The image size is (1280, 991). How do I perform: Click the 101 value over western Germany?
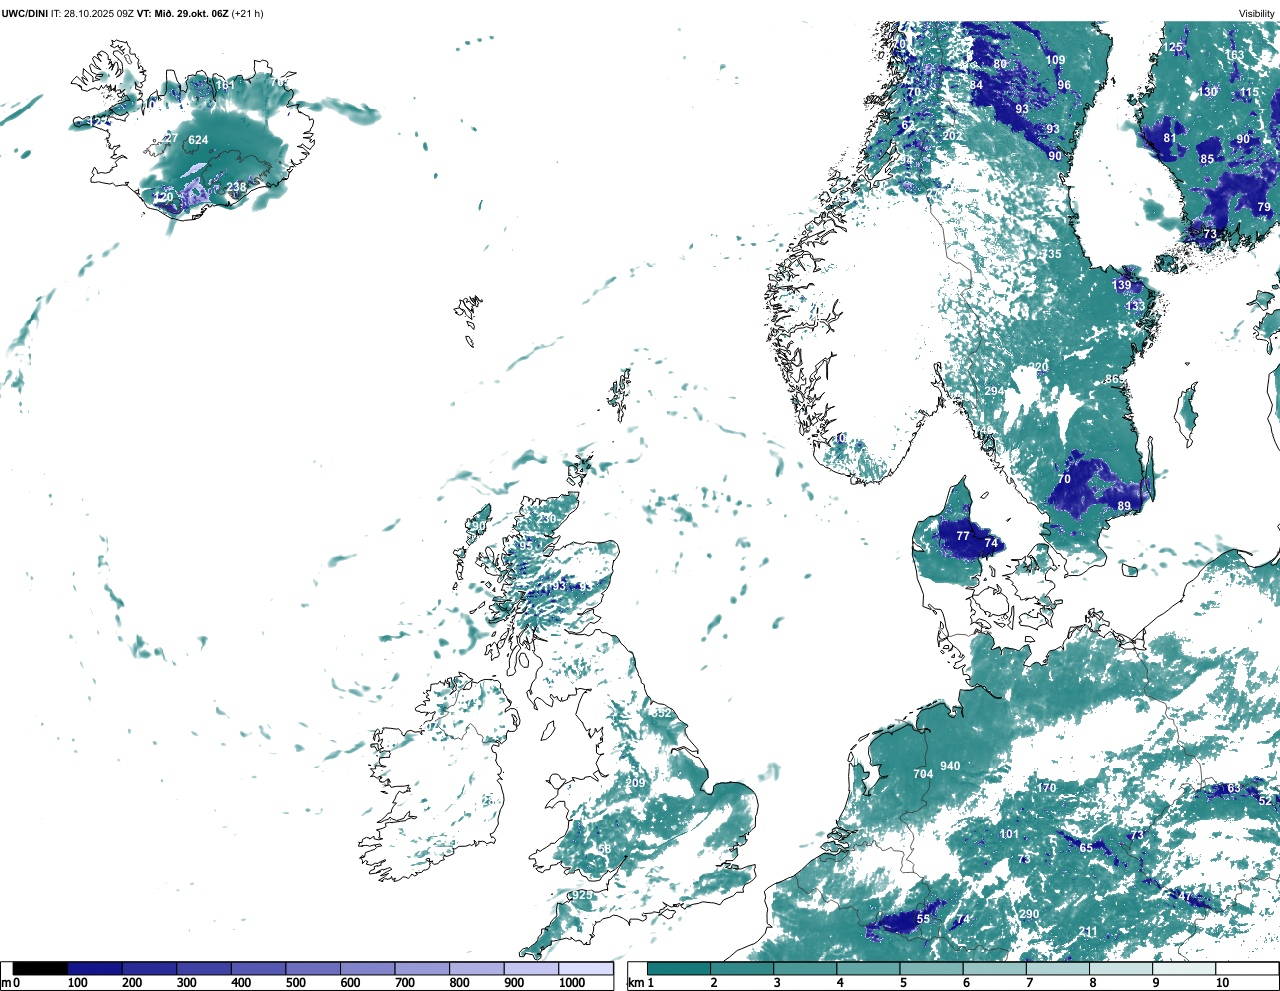(1009, 834)
